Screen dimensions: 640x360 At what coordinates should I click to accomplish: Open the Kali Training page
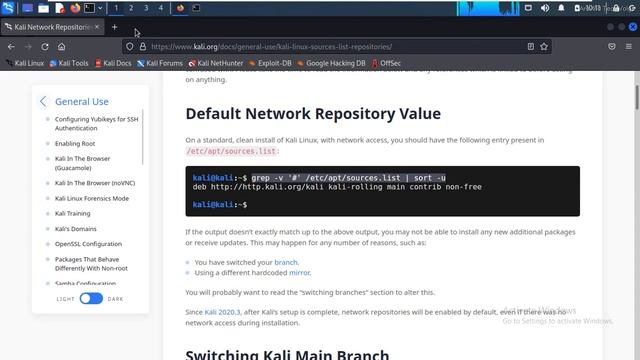(x=73, y=213)
